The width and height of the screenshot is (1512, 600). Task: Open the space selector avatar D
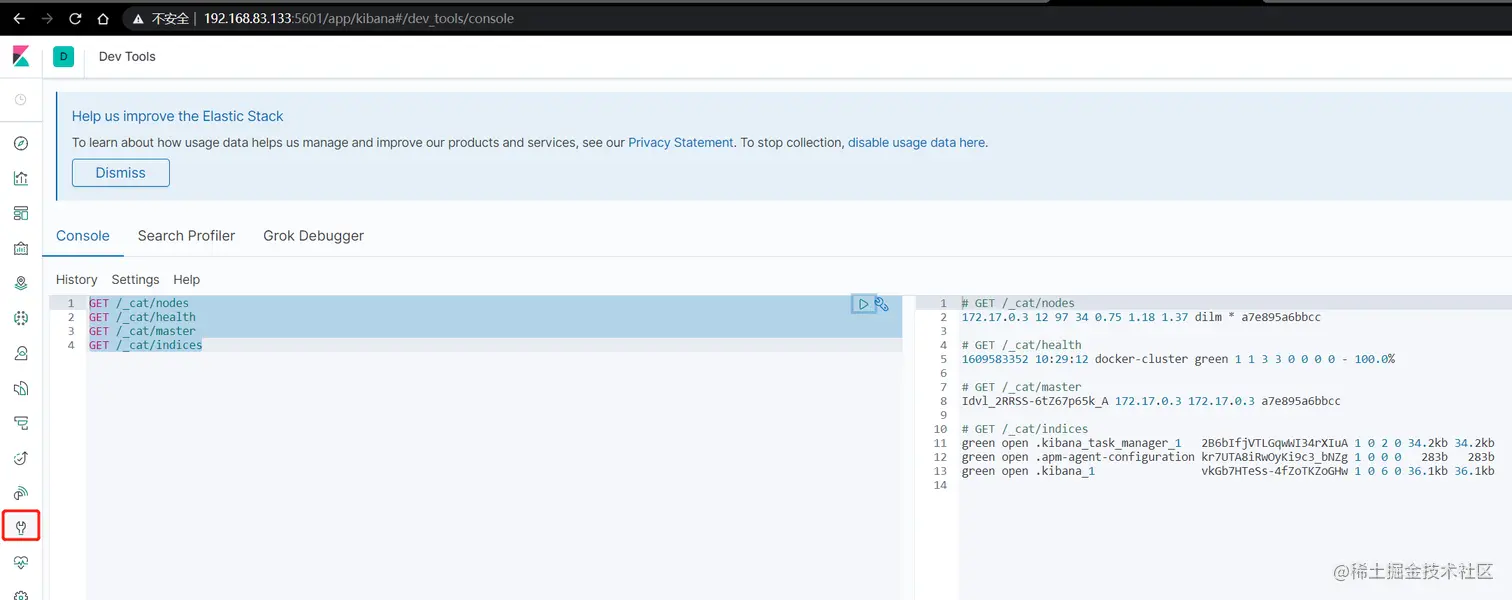point(64,57)
